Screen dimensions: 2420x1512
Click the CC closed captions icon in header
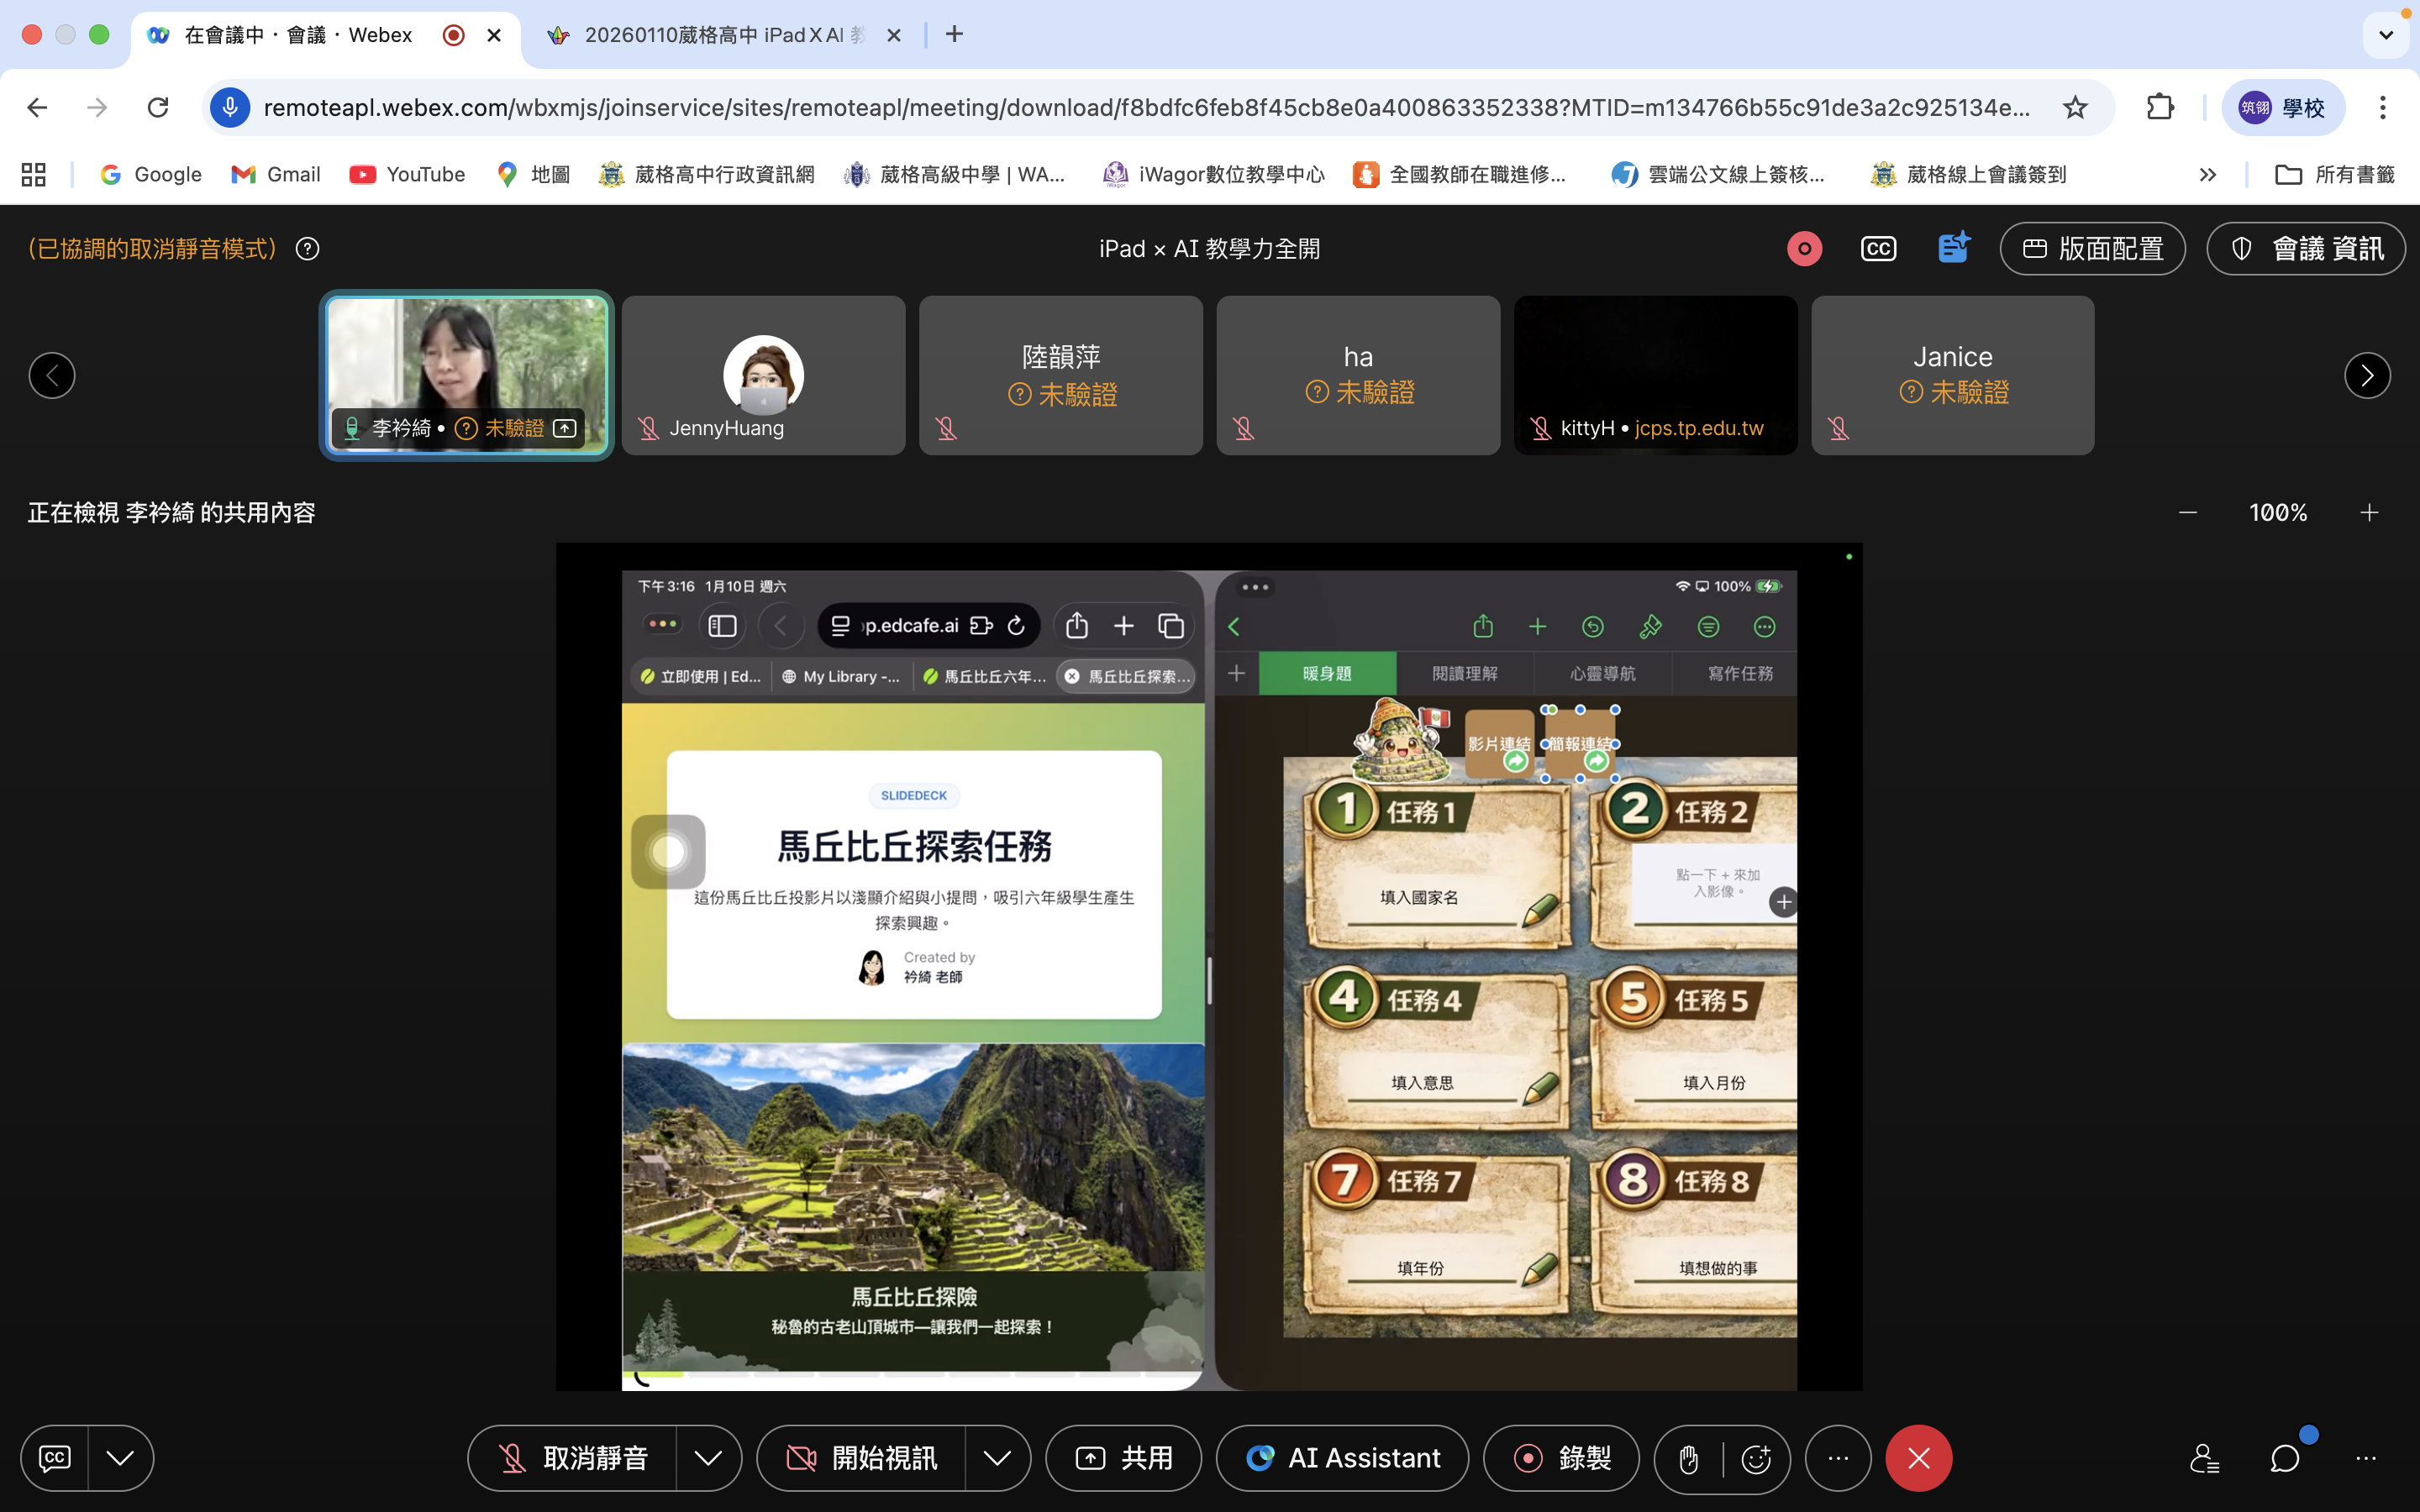pyautogui.click(x=1878, y=249)
